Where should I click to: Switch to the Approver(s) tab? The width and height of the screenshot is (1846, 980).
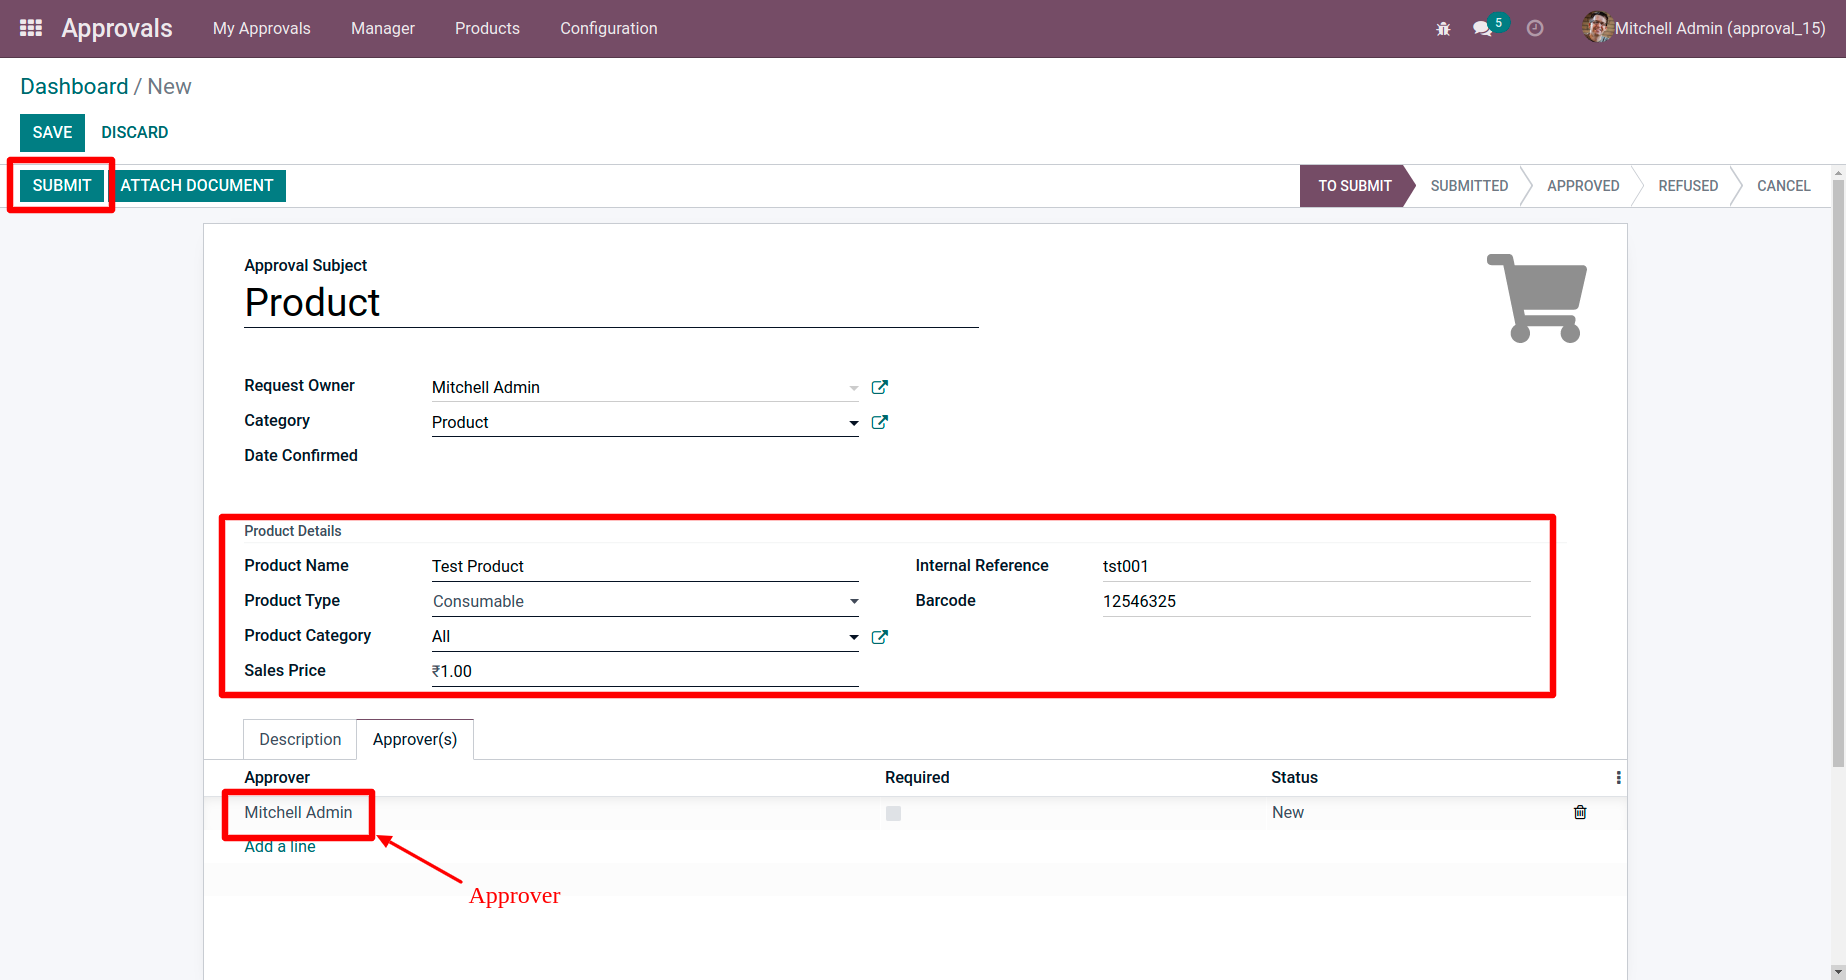tap(415, 739)
